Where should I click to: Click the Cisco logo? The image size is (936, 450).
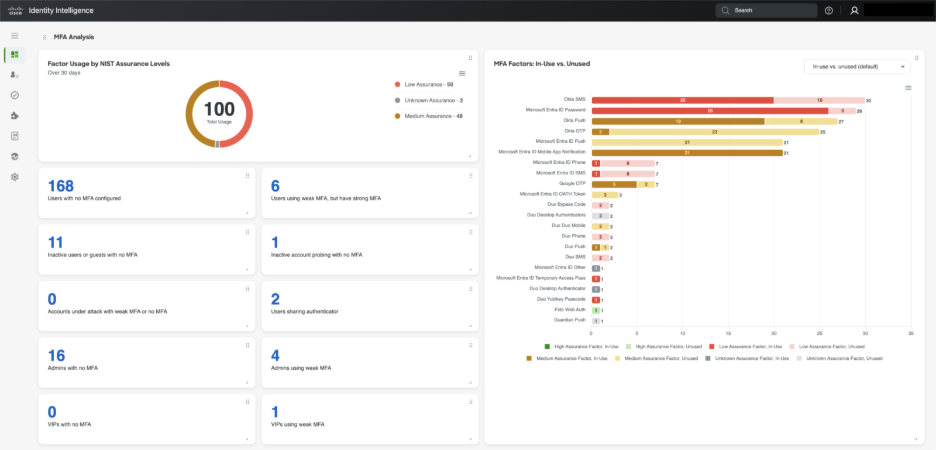tap(17, 10)
